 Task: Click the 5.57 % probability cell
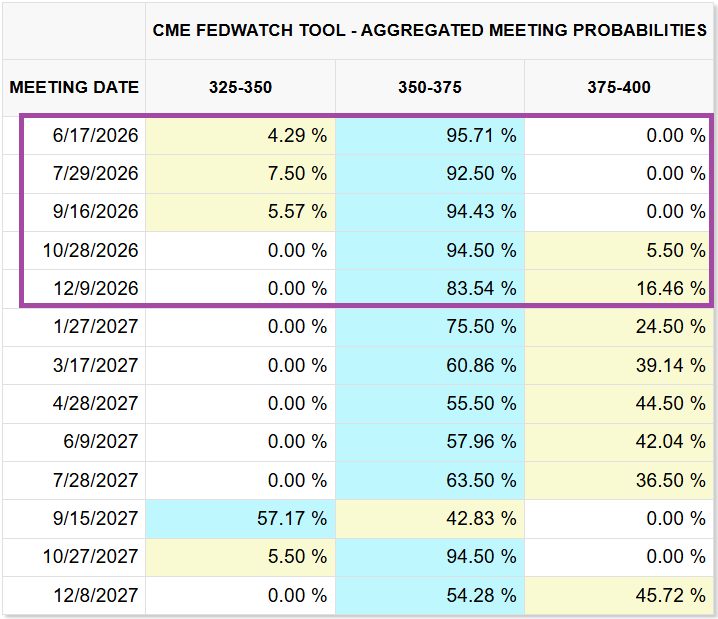click(240, 212)
